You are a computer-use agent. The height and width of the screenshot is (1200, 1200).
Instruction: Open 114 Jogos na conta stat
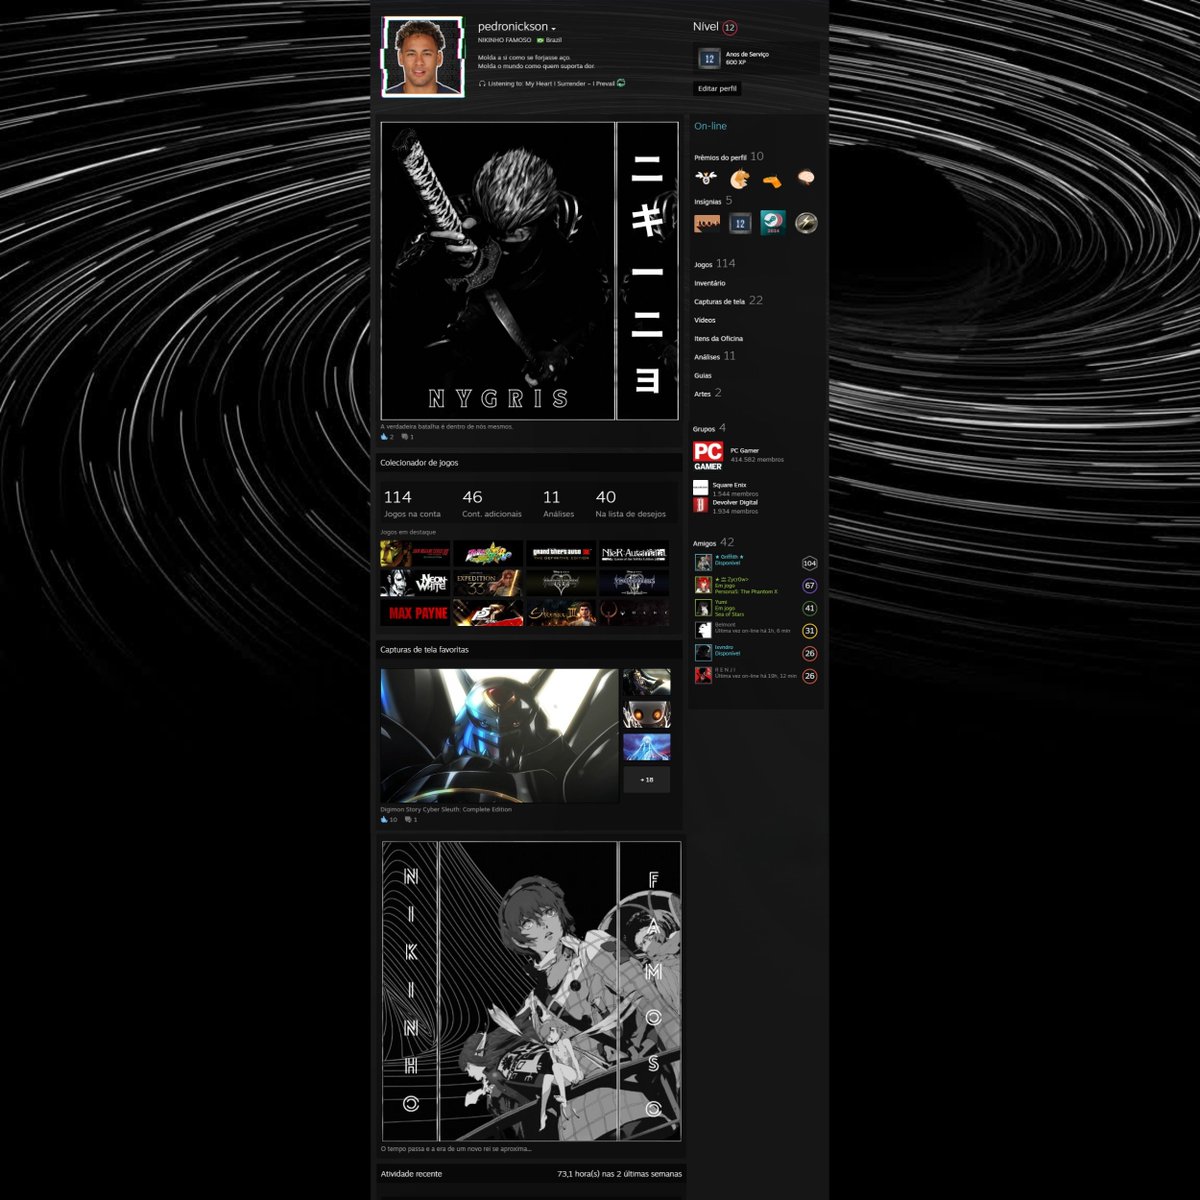(412, 503)
